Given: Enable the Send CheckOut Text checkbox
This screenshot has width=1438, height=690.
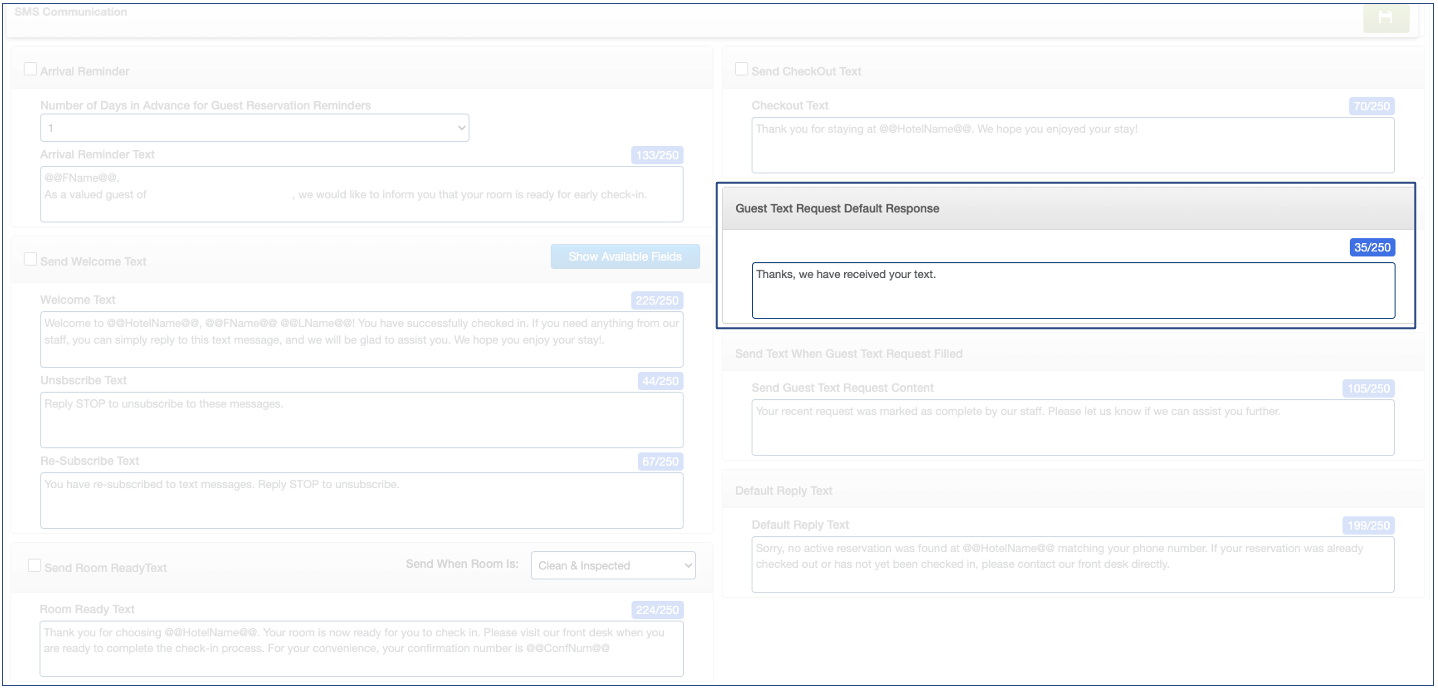Looking at the screenshot, I should 741,70.
